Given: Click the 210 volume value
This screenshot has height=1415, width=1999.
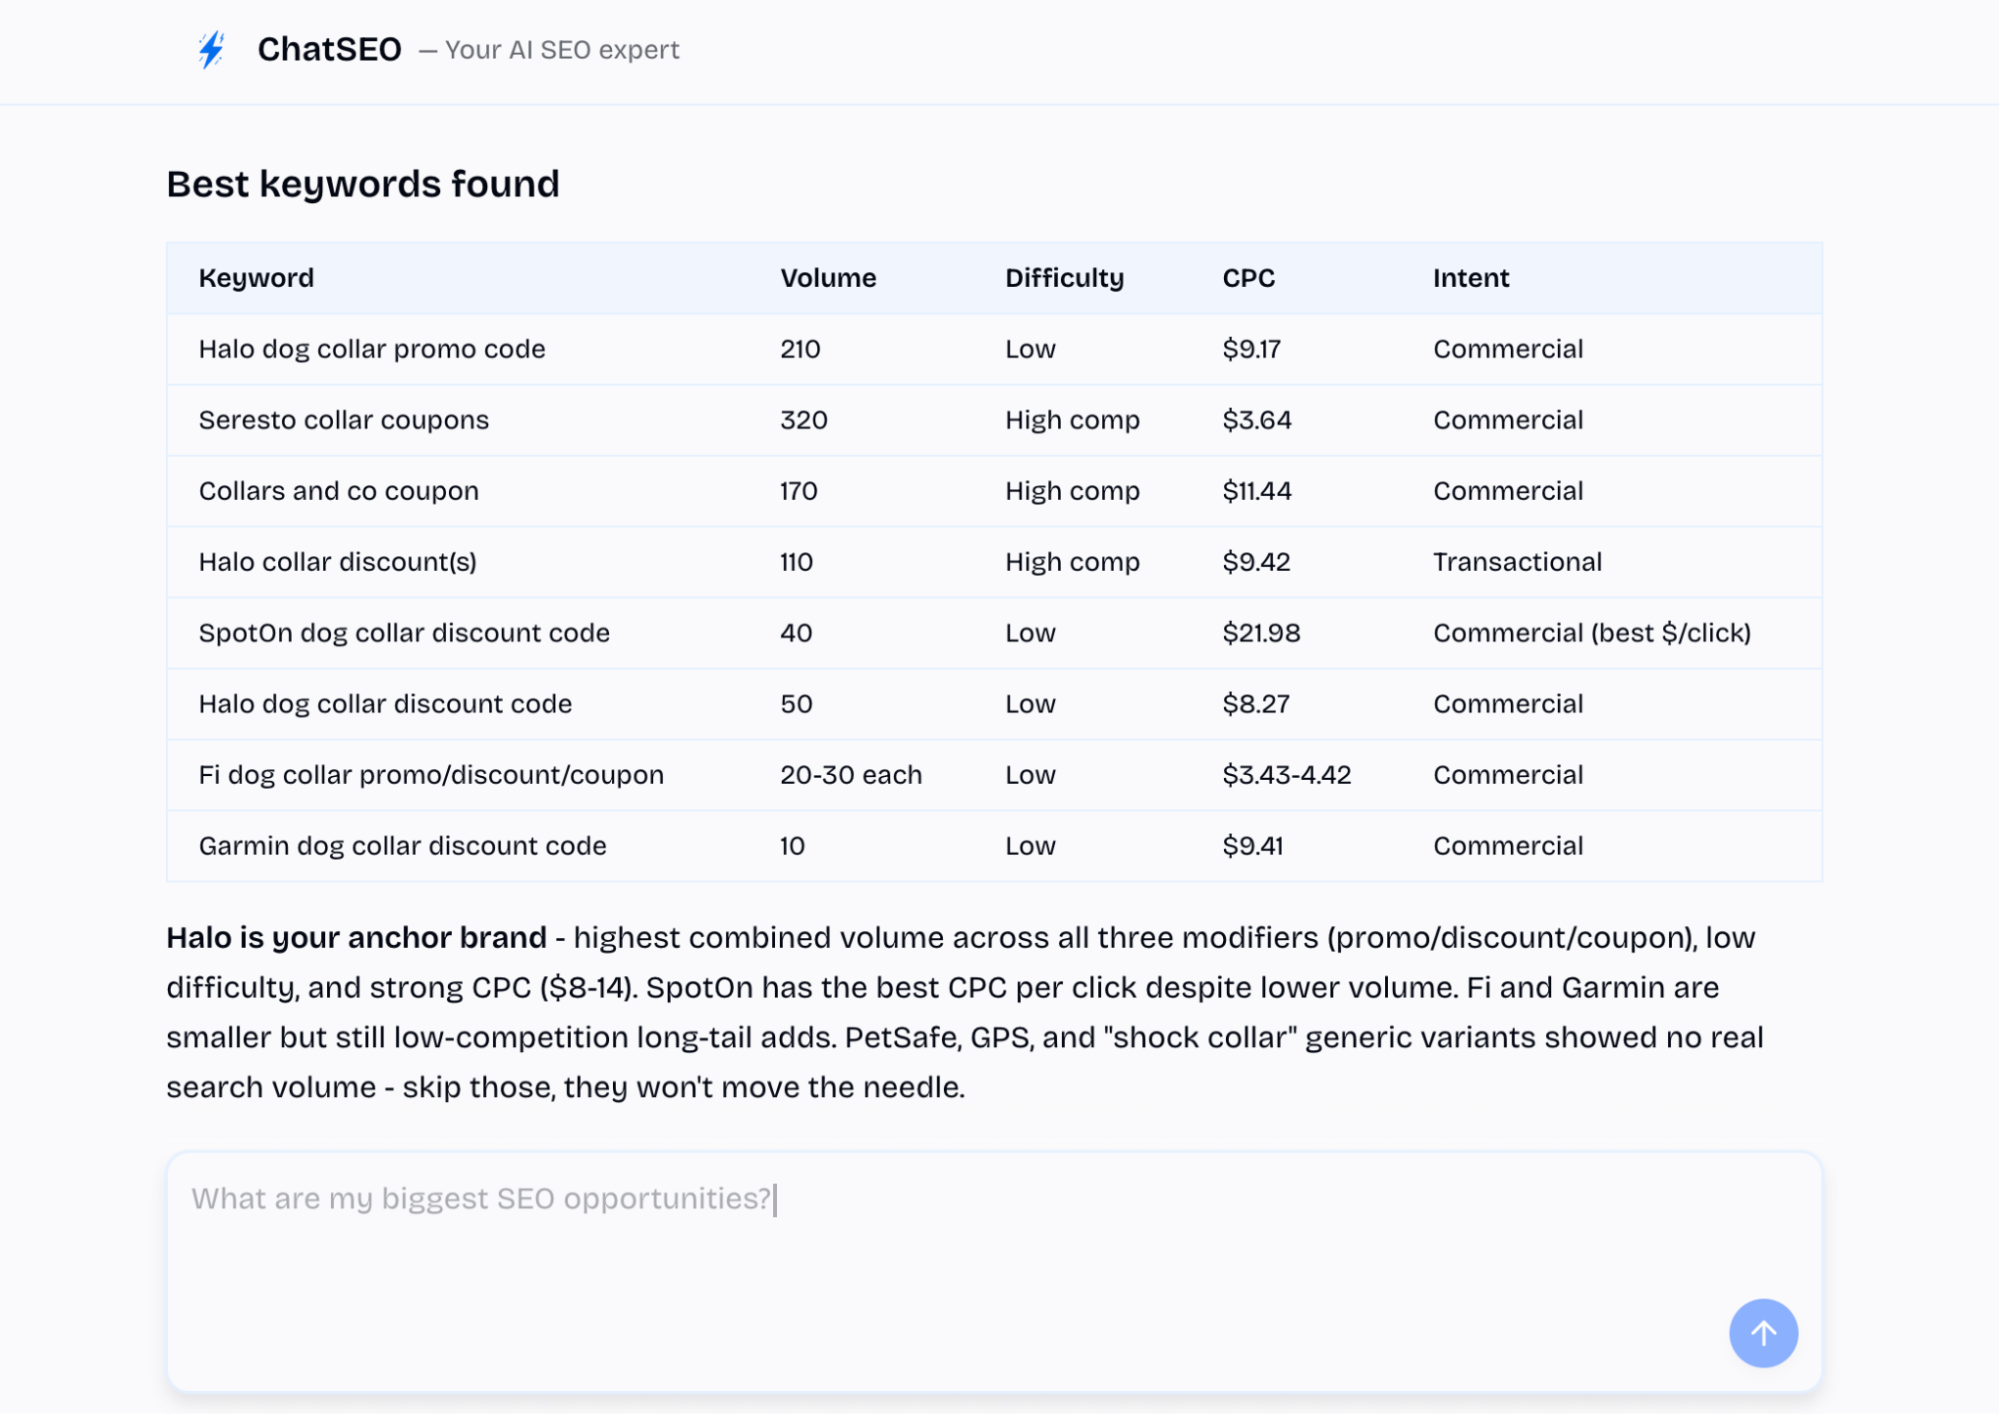Looking at the screenshot, I should point(800,349).
